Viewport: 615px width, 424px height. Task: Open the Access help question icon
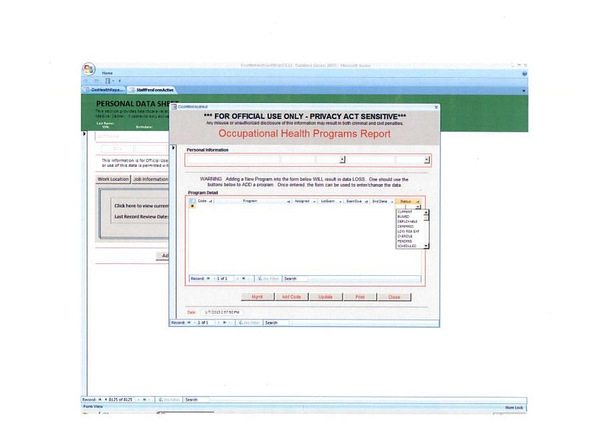524,73
